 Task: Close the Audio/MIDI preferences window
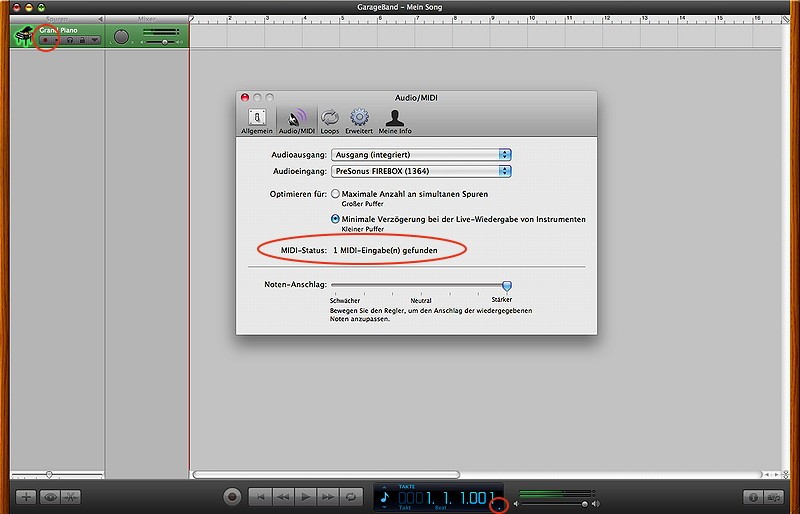tap(245, 97)
